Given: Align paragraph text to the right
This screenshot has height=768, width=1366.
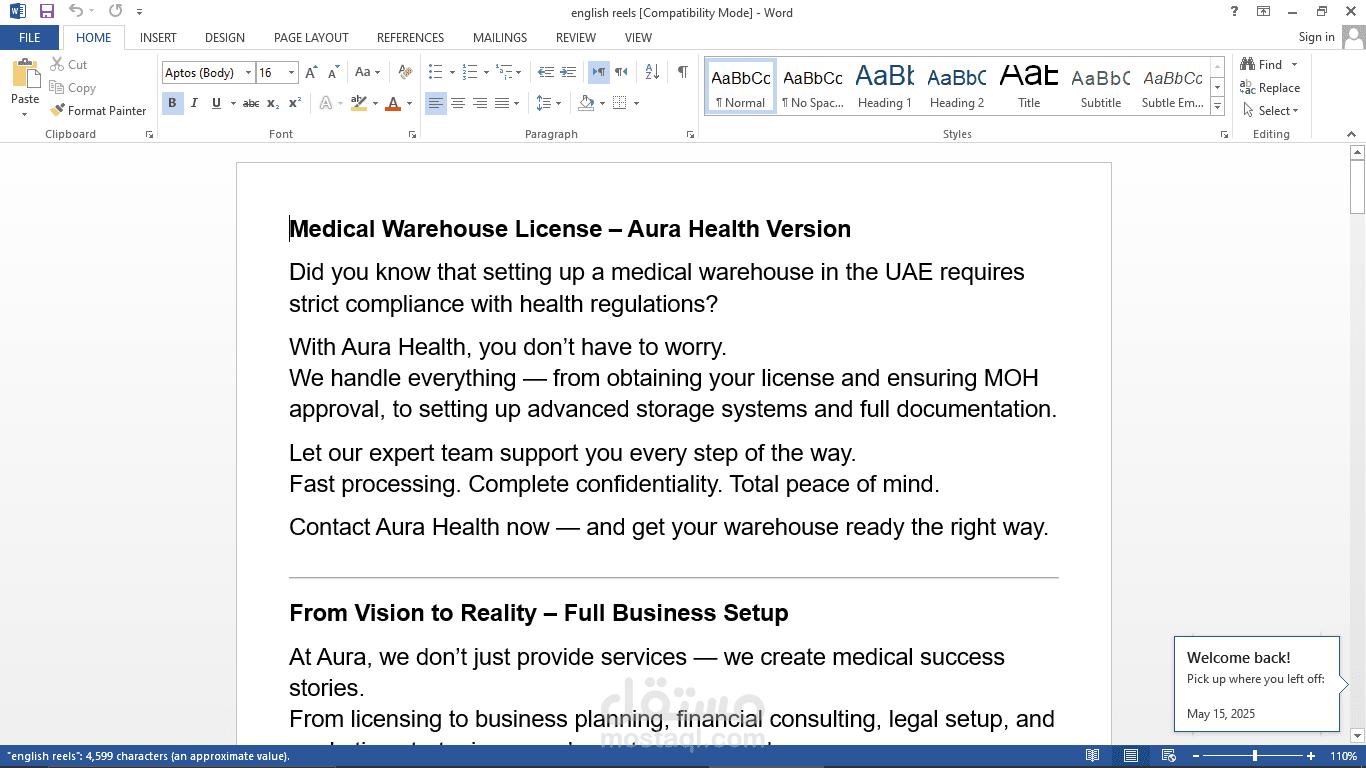Looking at the screenshot, I should click(480, 103).
